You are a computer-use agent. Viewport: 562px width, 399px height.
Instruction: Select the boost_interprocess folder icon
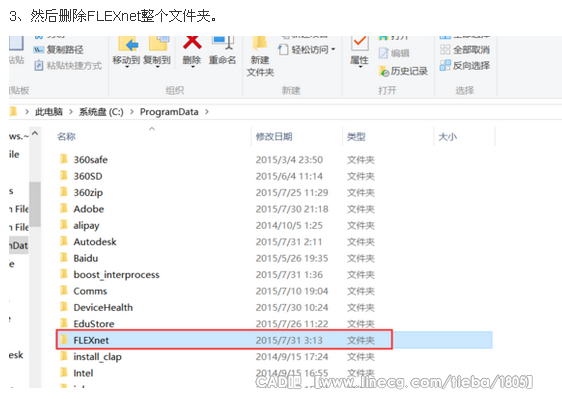click(64, 274)
